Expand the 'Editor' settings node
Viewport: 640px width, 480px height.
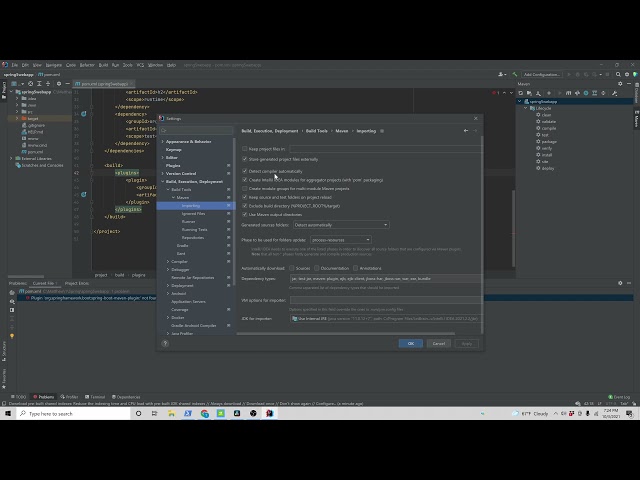point(162,158)
